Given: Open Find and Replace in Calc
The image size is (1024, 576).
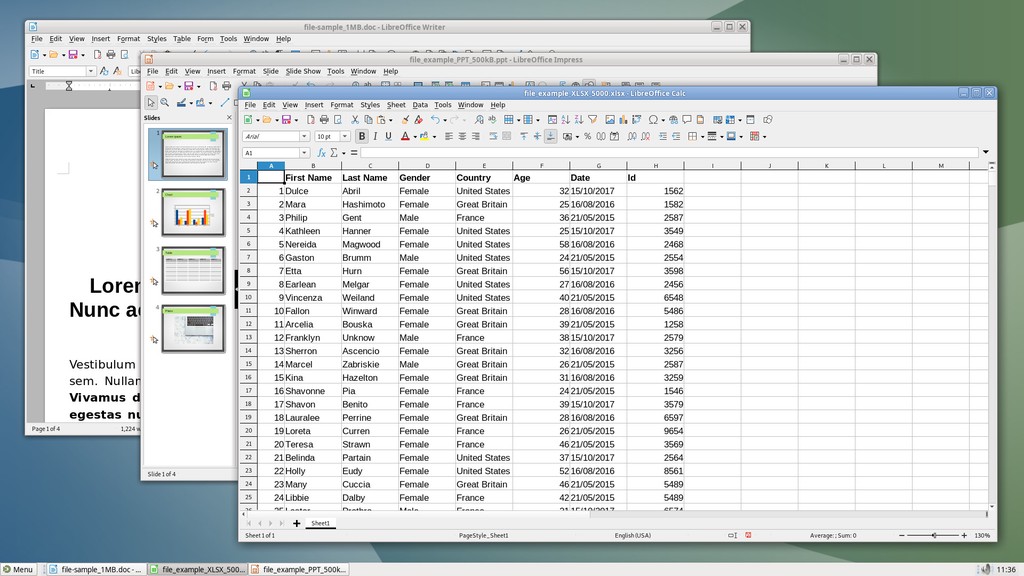Looking at the screenshot, I should [x=479, y=118].
